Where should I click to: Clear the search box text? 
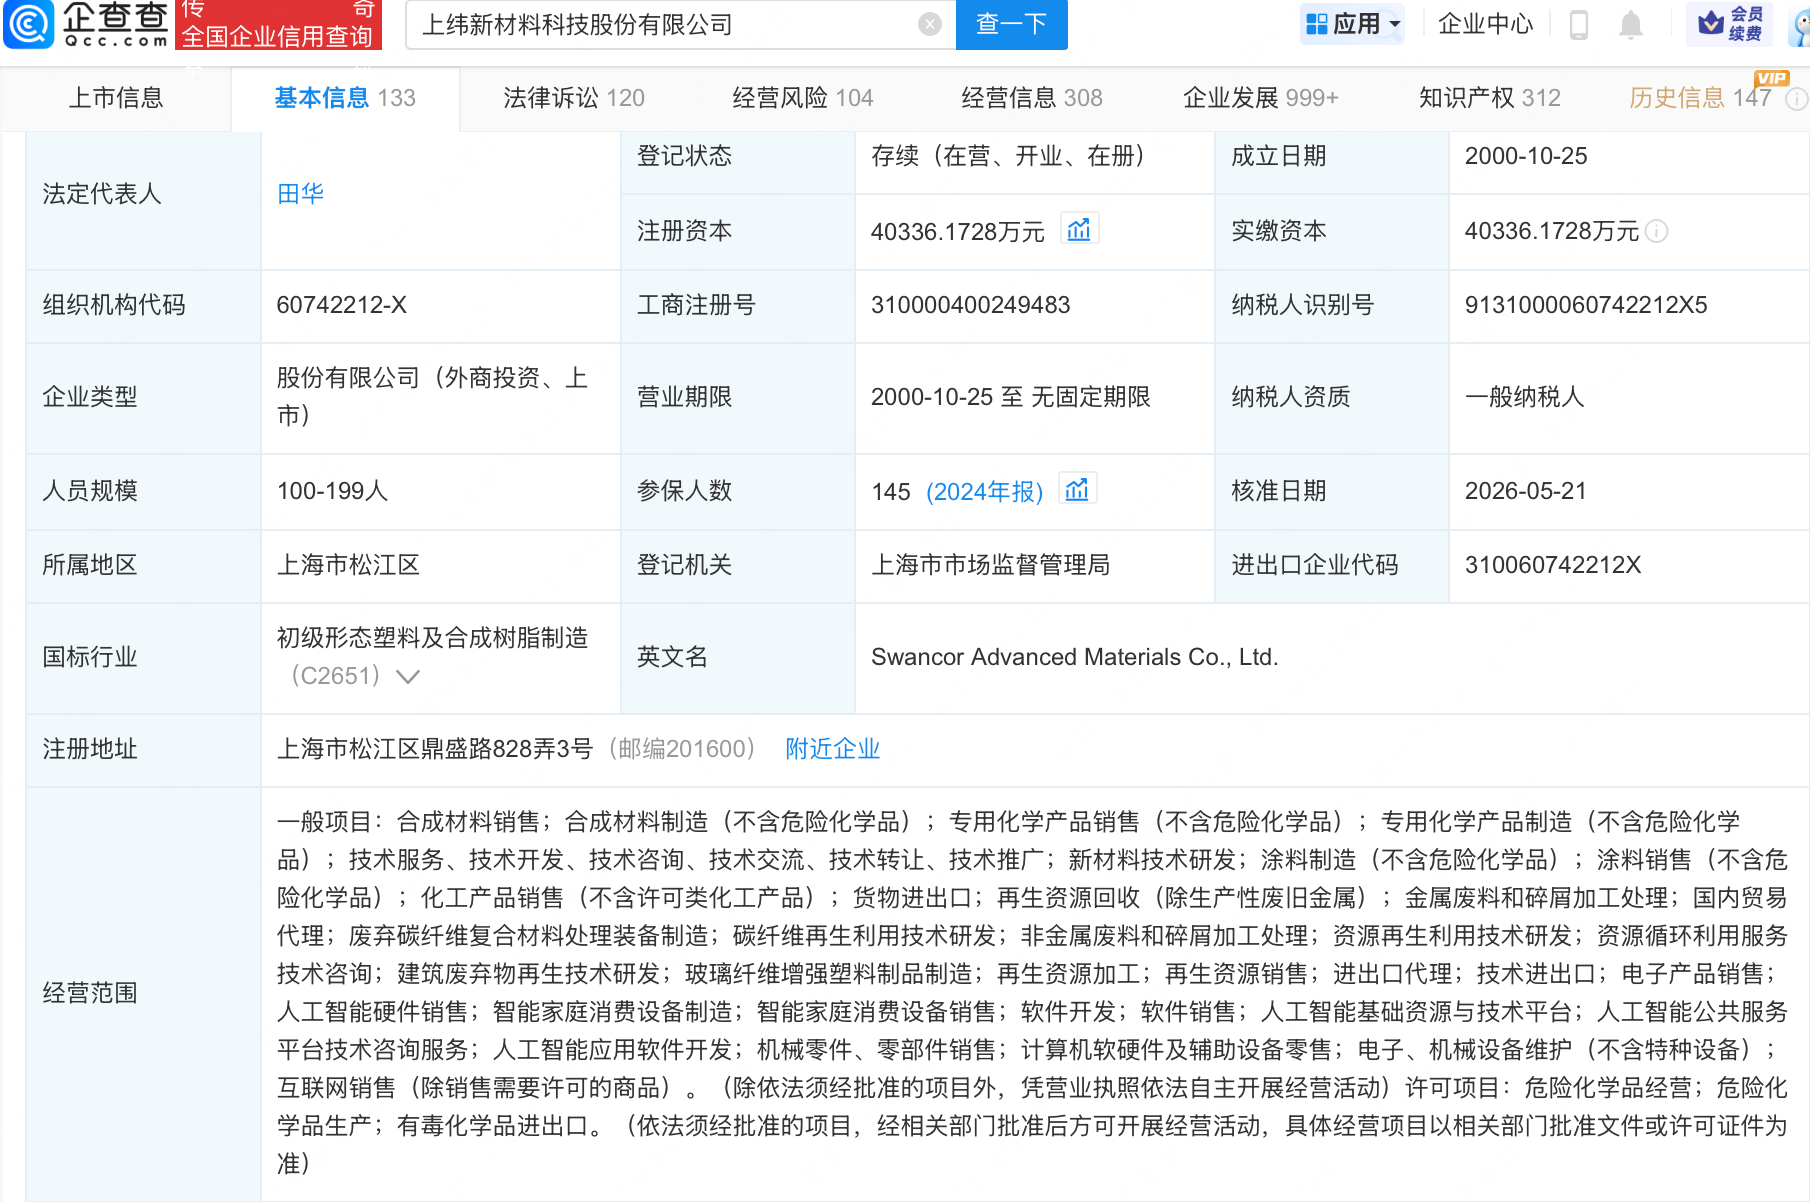(930, 24)
